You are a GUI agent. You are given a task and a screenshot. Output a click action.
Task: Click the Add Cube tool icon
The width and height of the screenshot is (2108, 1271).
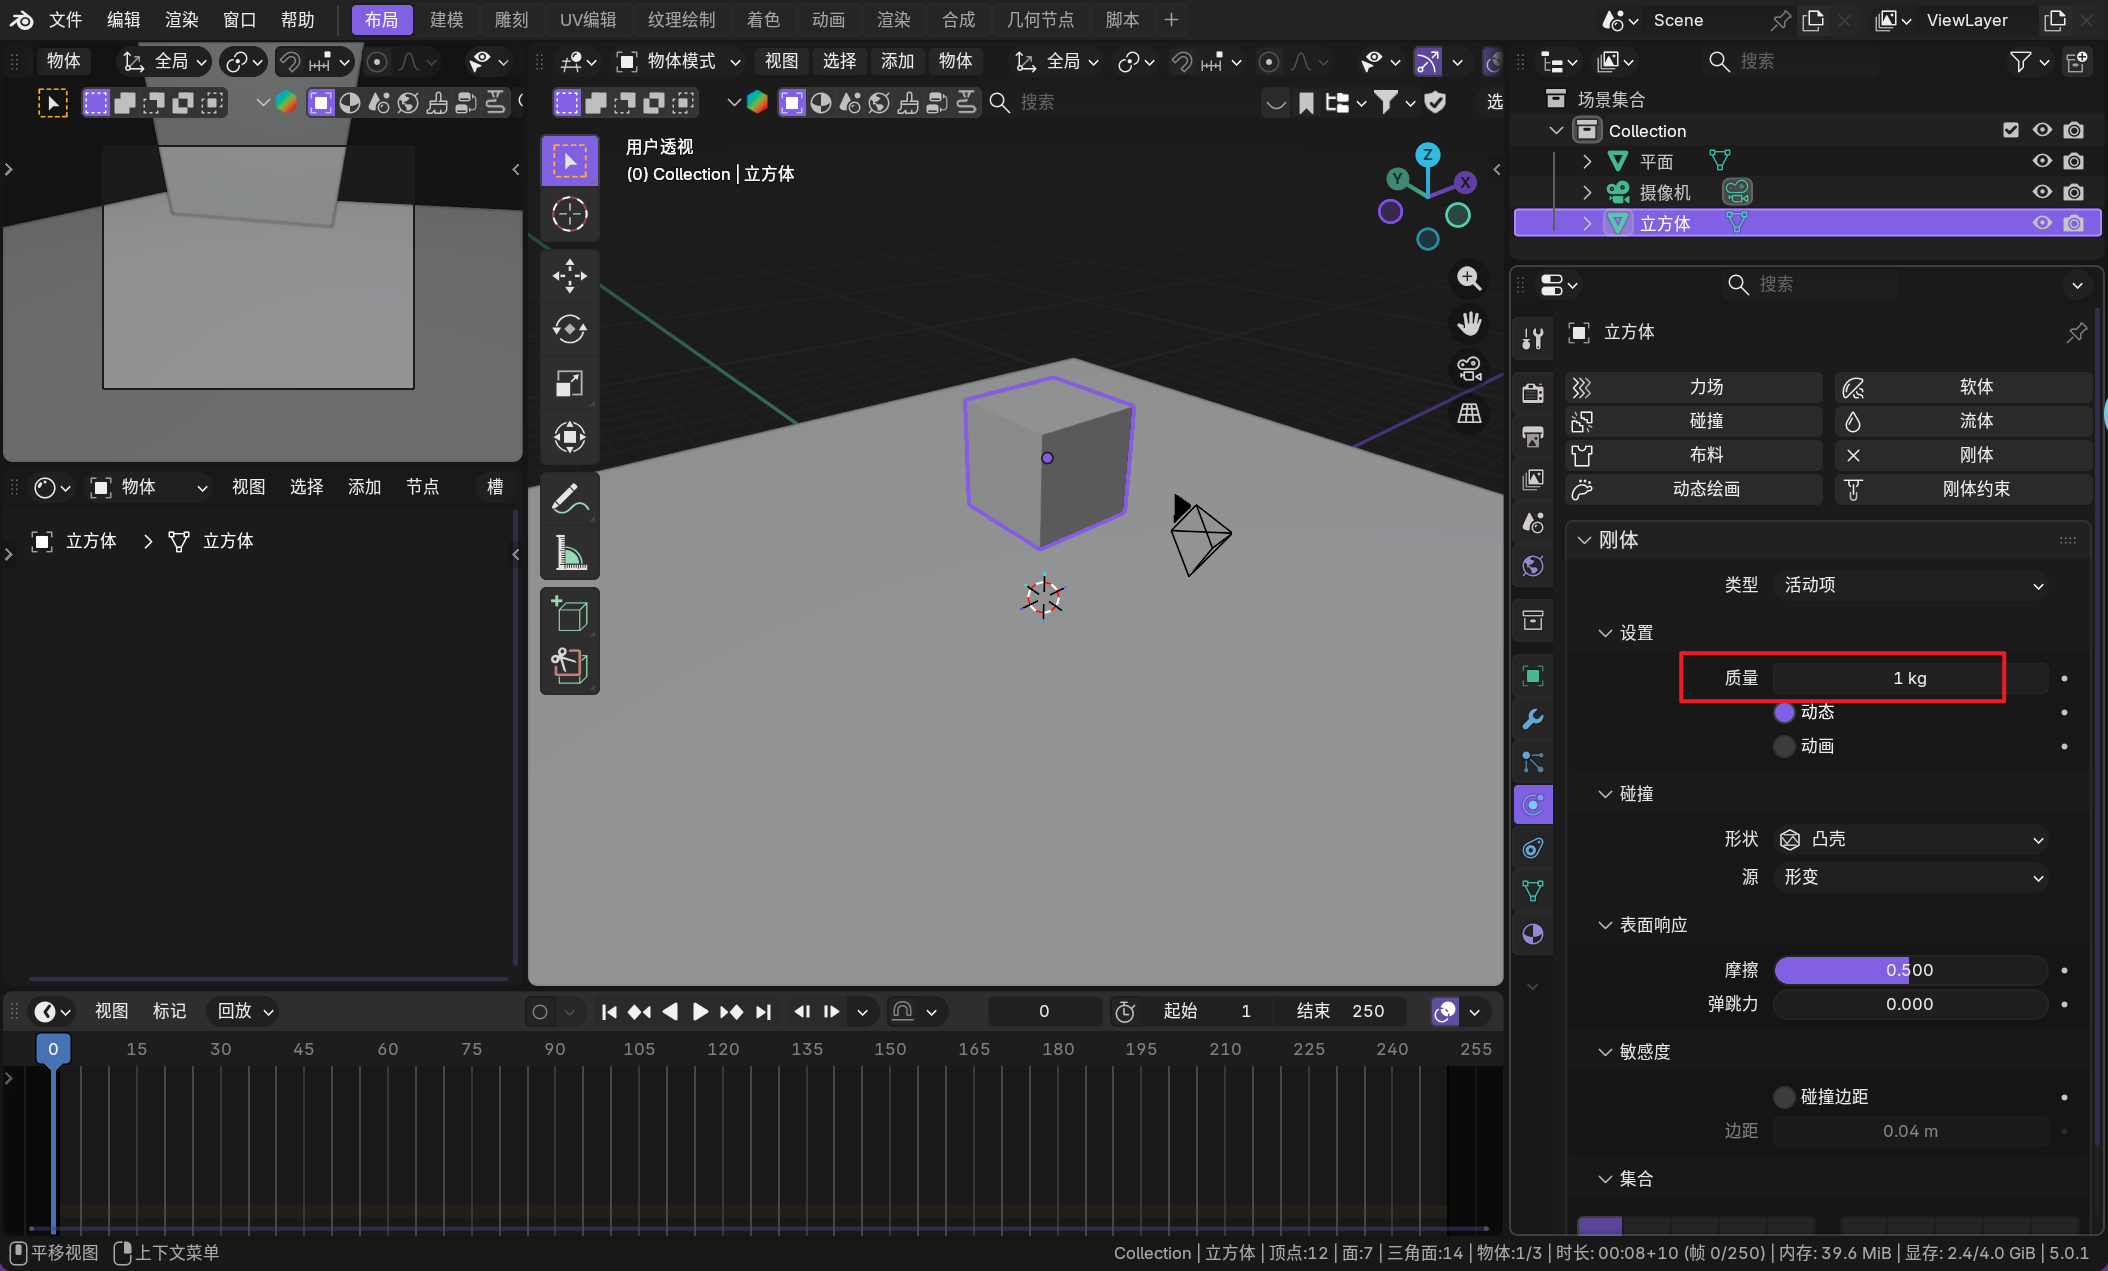(569, 614)
